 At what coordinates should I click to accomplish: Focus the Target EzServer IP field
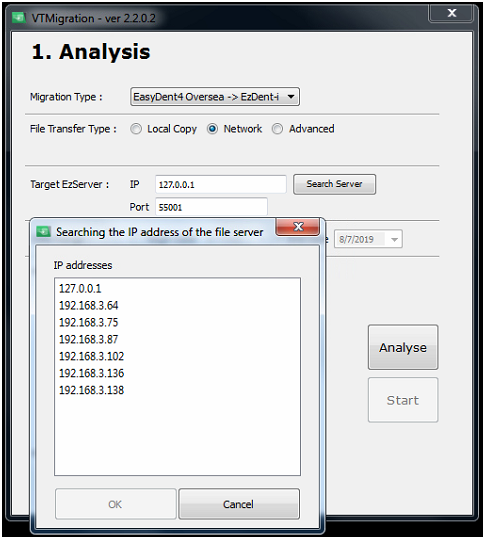221,185
